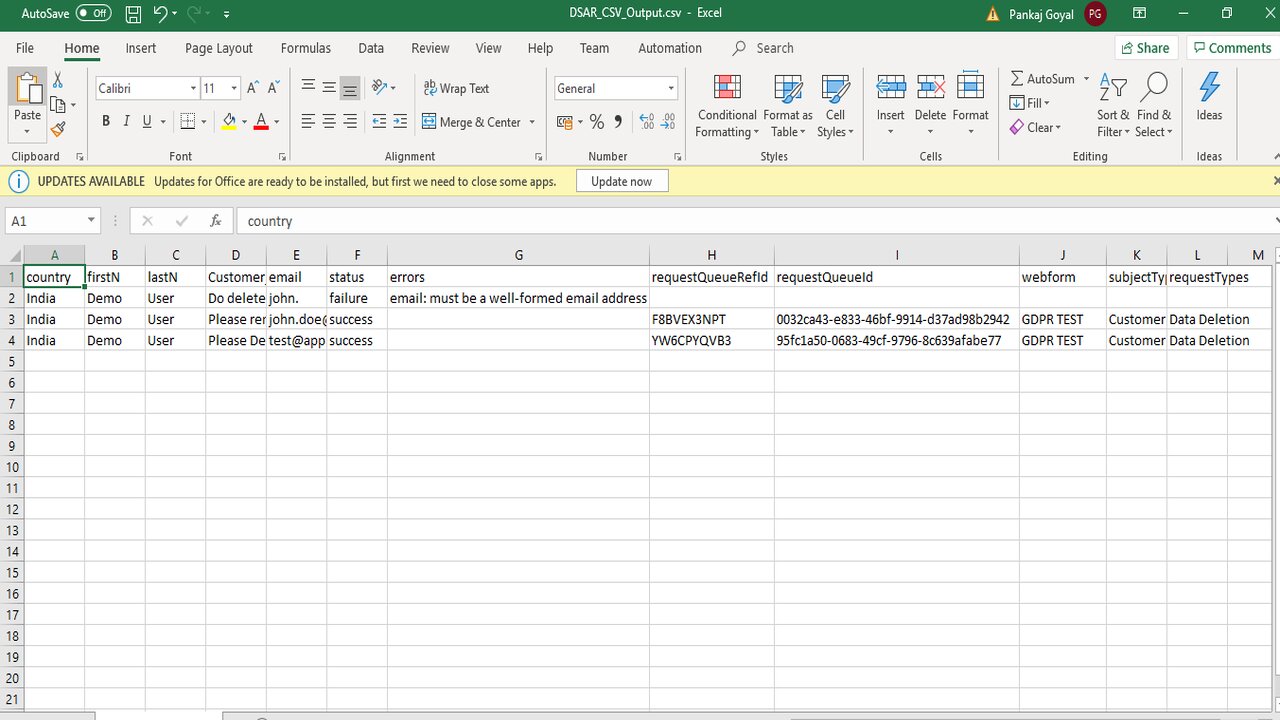The image size is (1280, 720).
Task: Click the Save icon in title bar
Action: pyautogui.click(x=133, y=14)
